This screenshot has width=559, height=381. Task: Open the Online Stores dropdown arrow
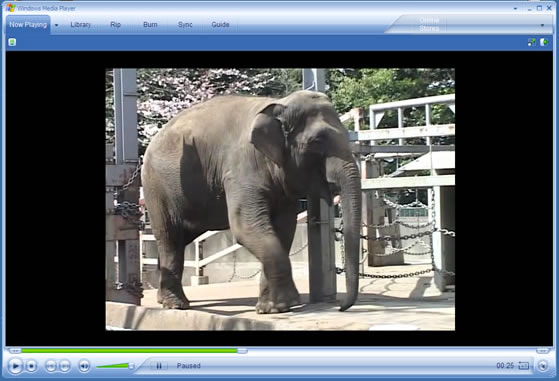tap(542, 25)
